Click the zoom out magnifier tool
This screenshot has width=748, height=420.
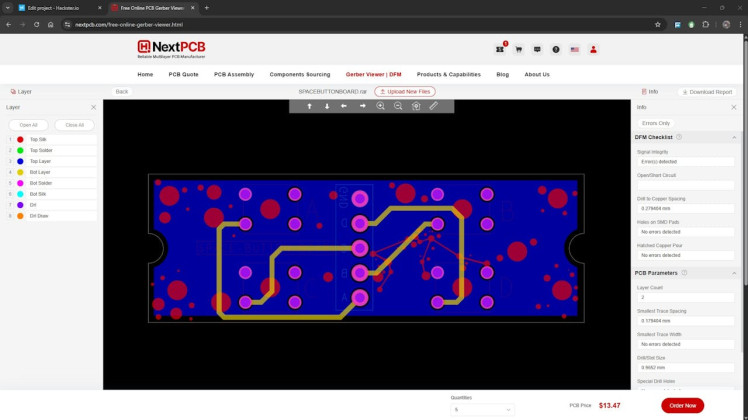pos(398,106)
